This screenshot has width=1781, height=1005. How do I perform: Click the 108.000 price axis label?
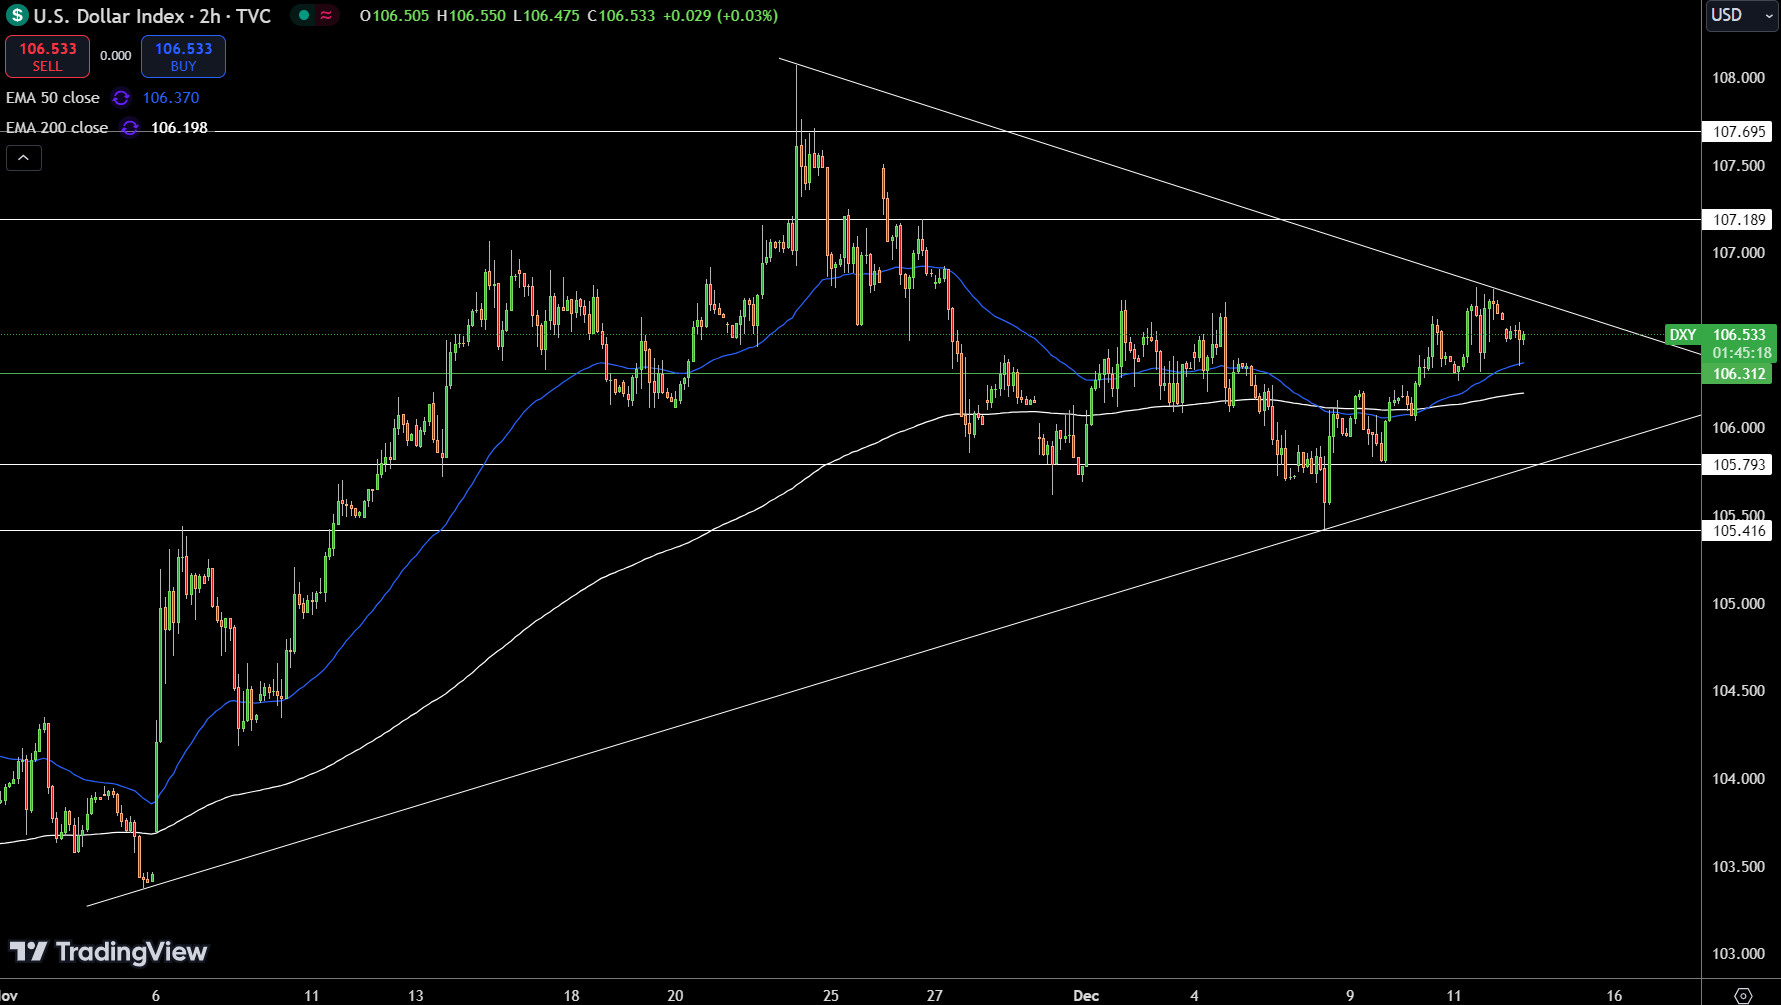(x=1738, y=78)
